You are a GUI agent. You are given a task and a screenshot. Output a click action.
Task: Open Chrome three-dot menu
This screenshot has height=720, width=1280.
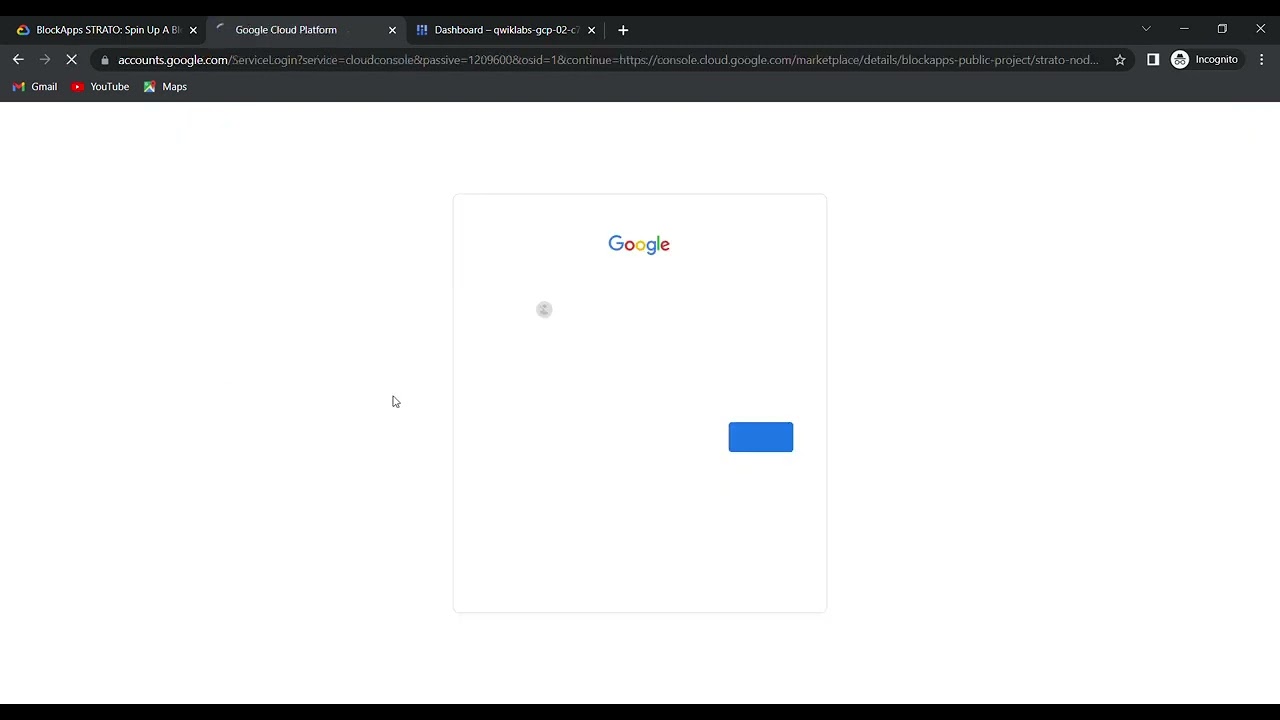point(1261,60)
